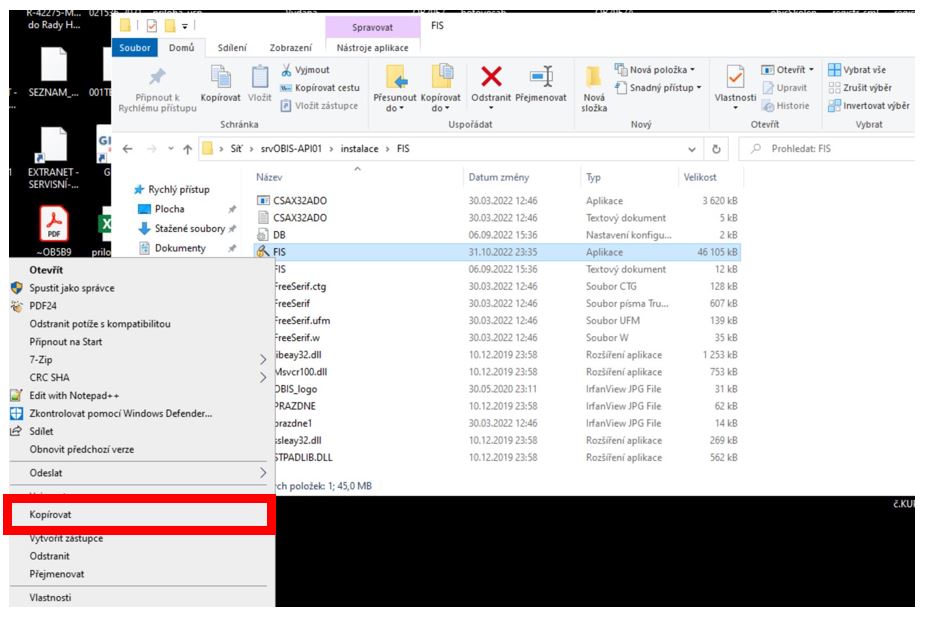Switch to the Zobrazení ribbon tab

(289, 47)
